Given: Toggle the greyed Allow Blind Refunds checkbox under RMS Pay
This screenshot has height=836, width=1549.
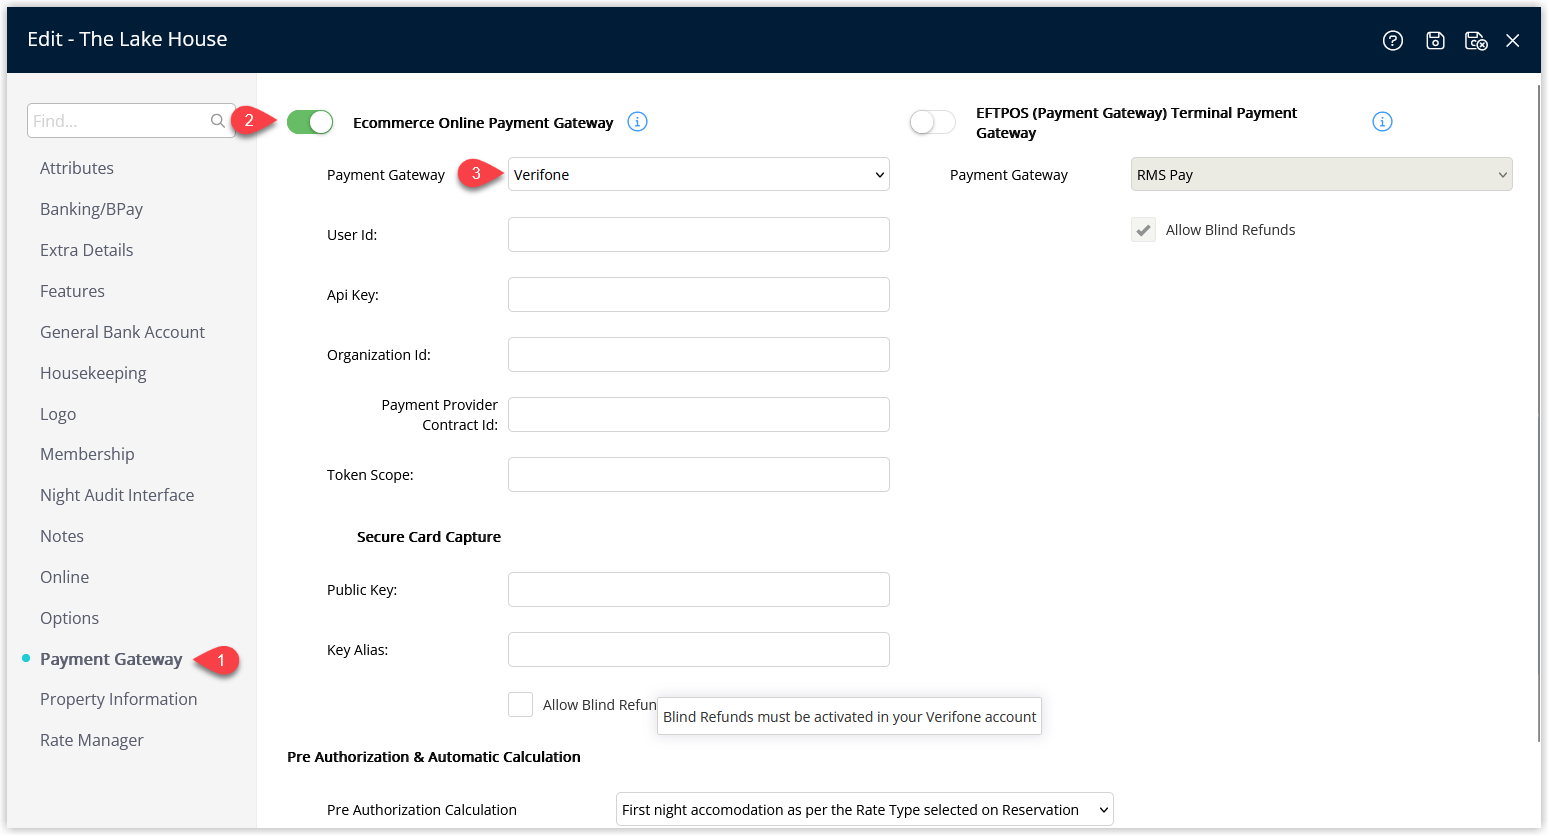Looking at the screenshot, I should (1143, 230).
